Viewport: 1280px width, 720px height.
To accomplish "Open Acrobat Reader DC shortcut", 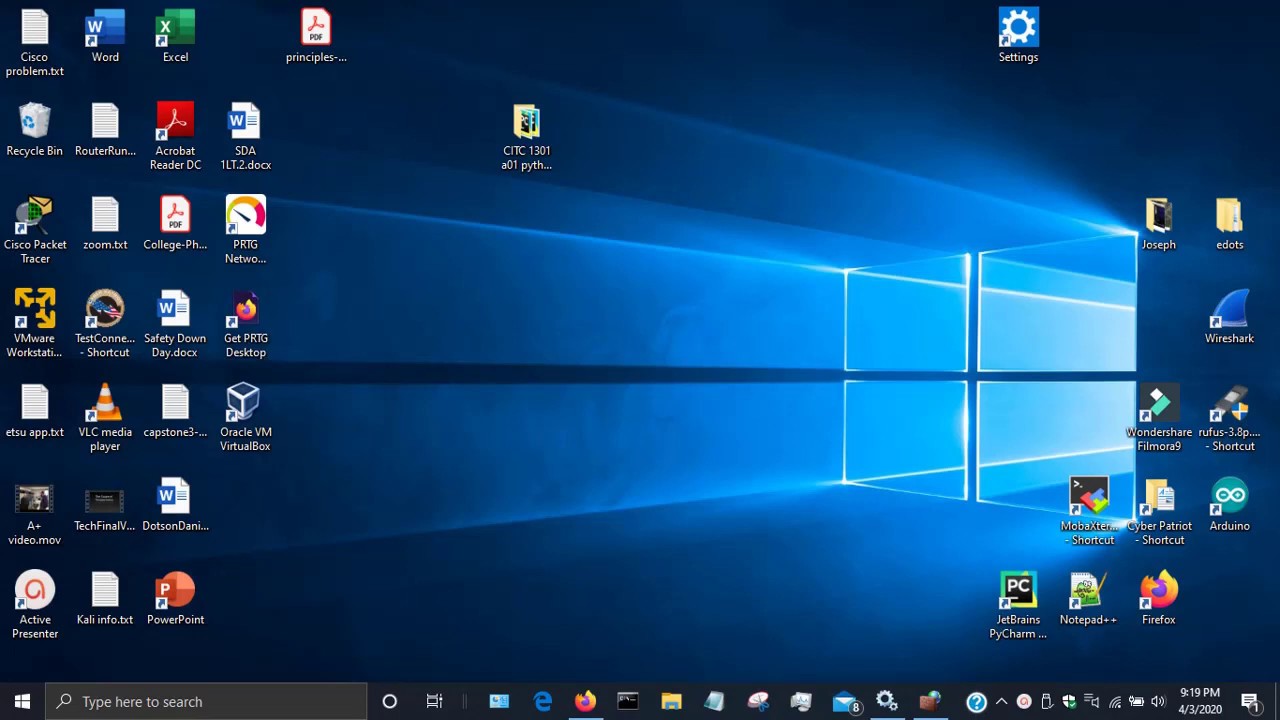I will (175, 137).
